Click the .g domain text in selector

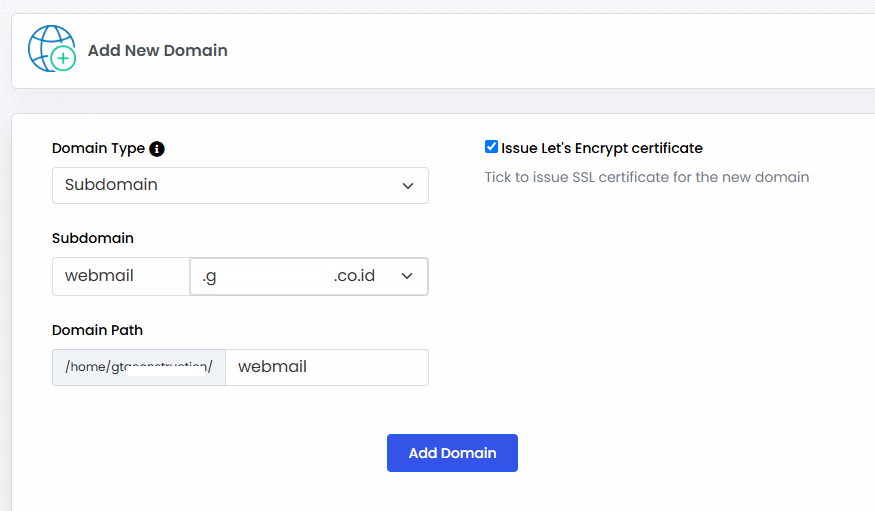point(209,276)
